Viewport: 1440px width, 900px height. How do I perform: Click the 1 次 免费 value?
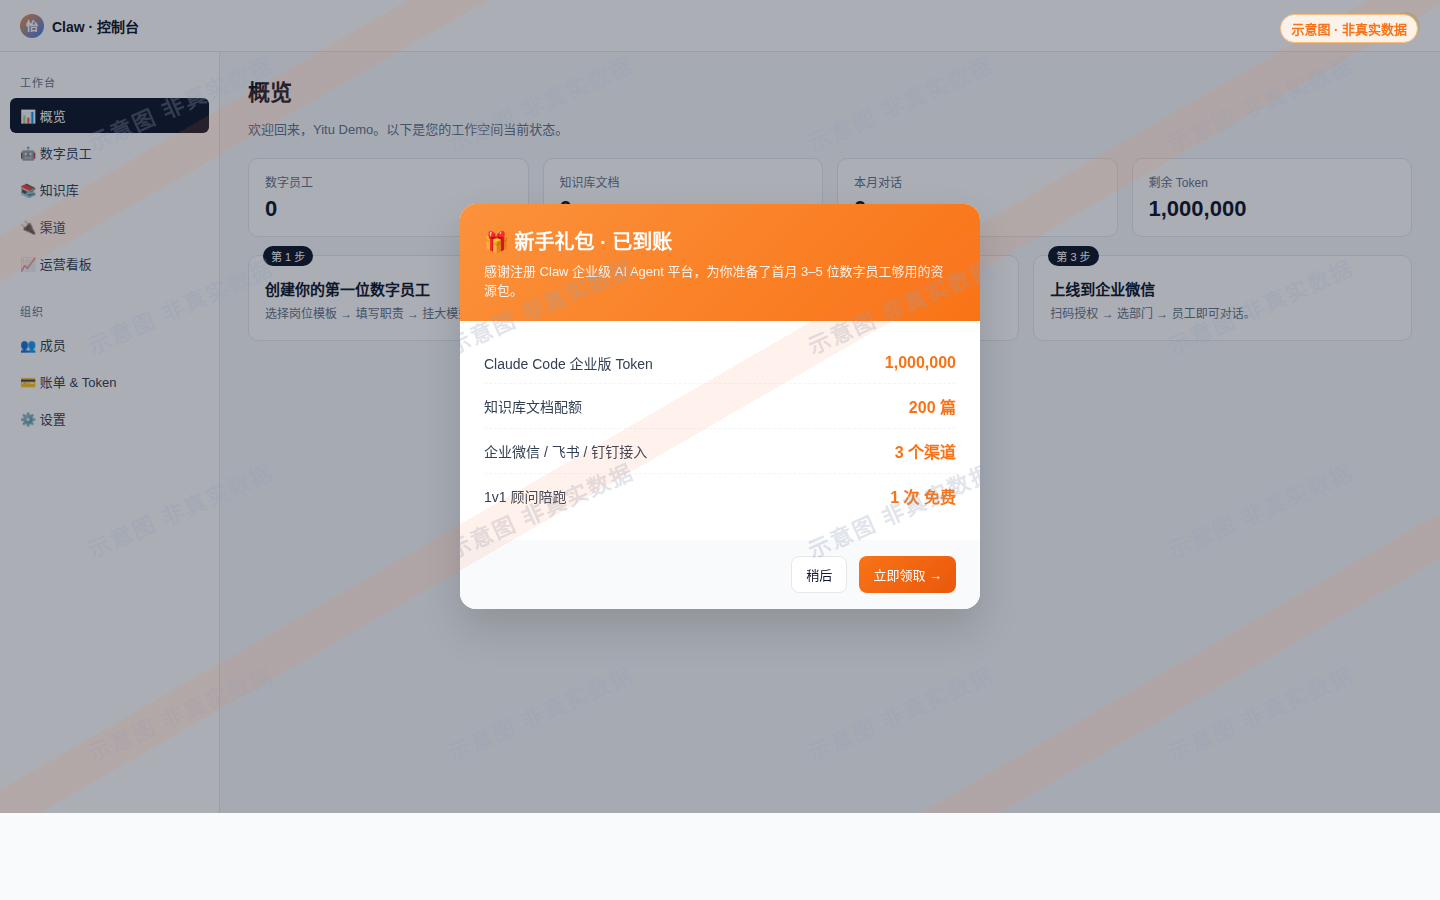tap(923, 497)
